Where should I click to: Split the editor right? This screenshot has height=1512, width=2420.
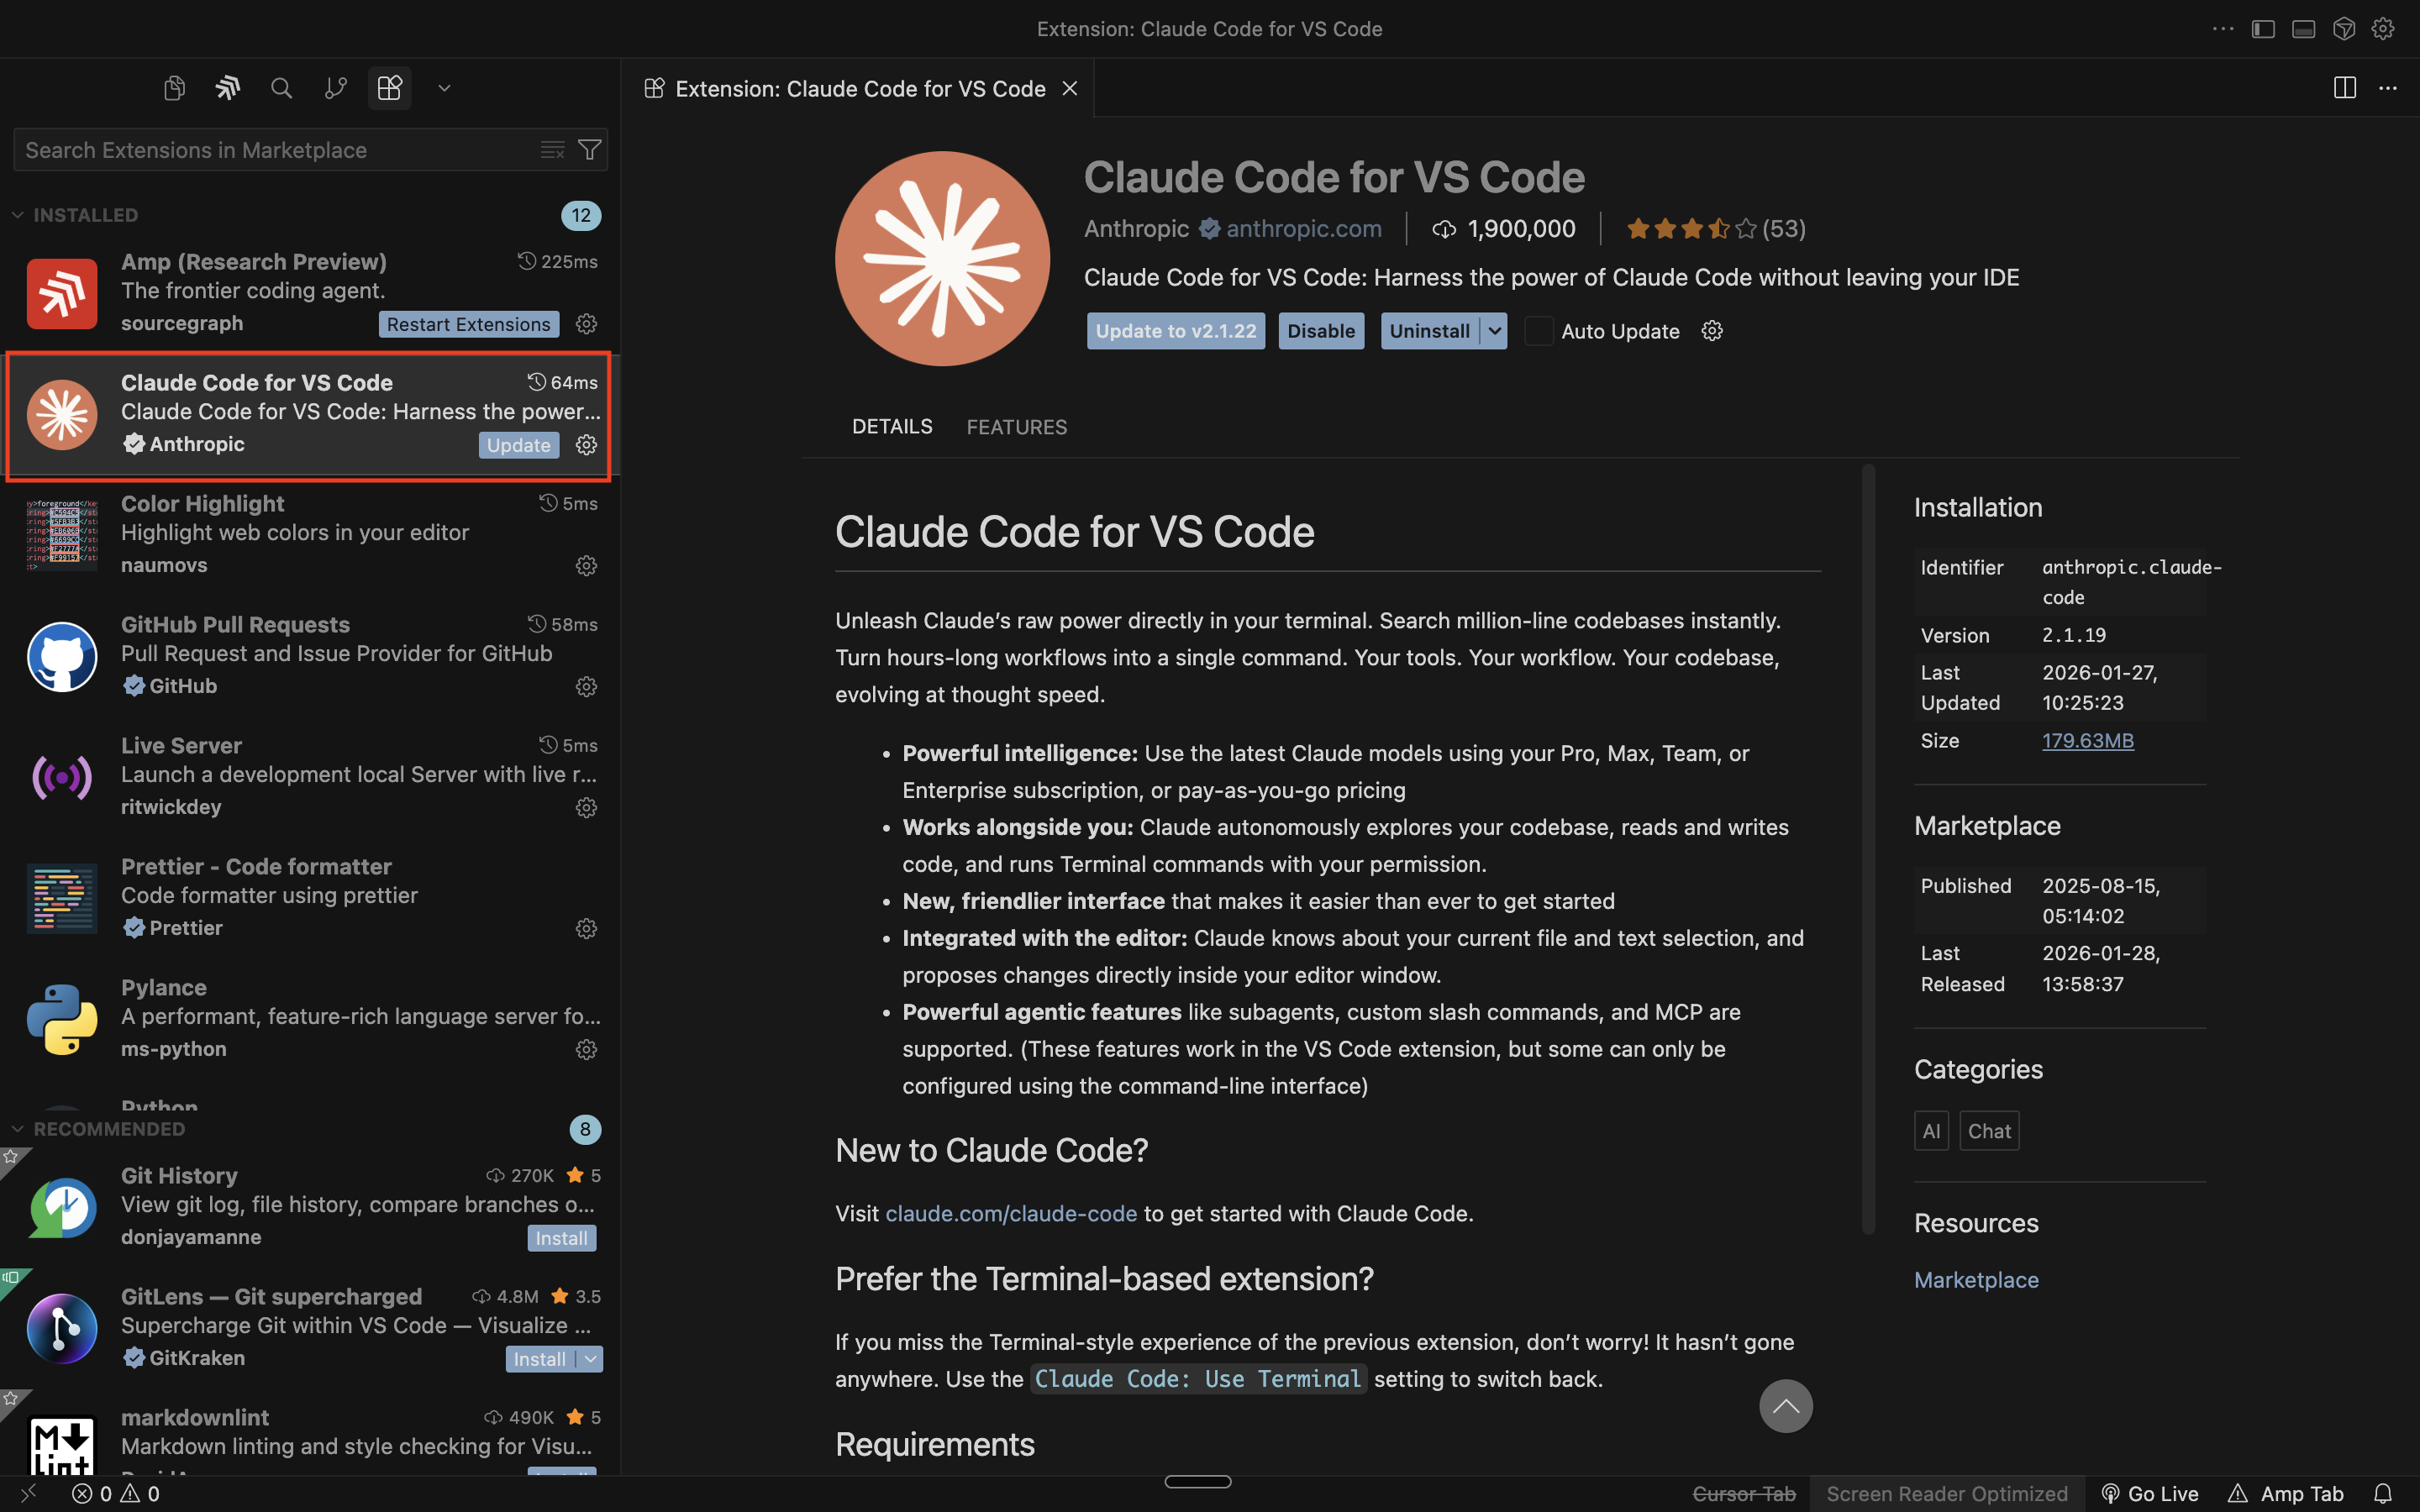tap(2344, 88)
